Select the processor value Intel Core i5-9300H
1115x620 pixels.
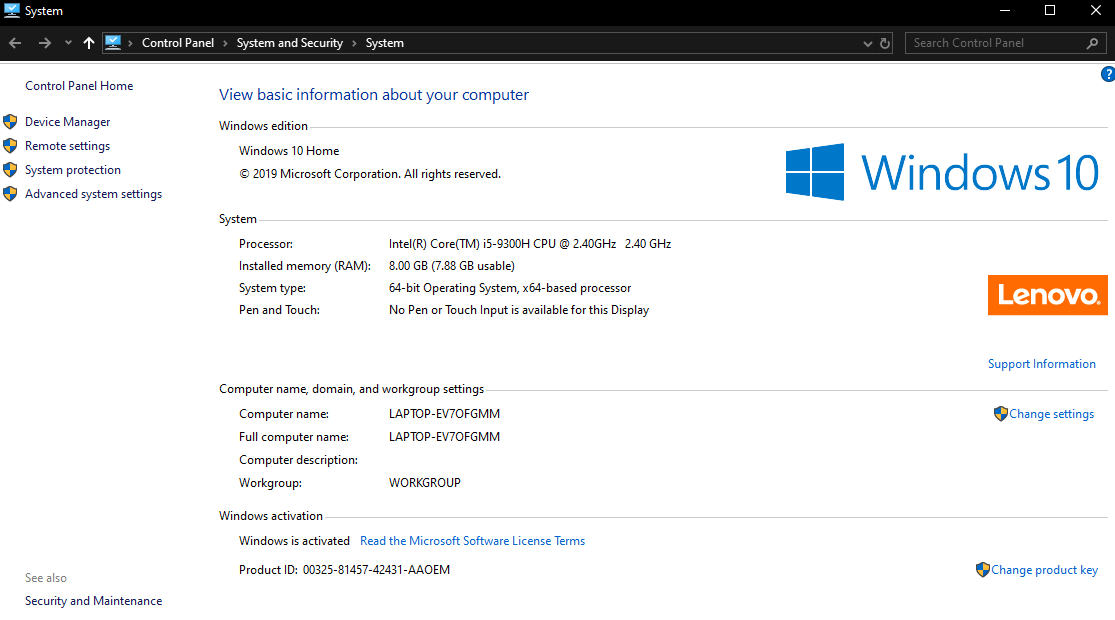[530, 244]
